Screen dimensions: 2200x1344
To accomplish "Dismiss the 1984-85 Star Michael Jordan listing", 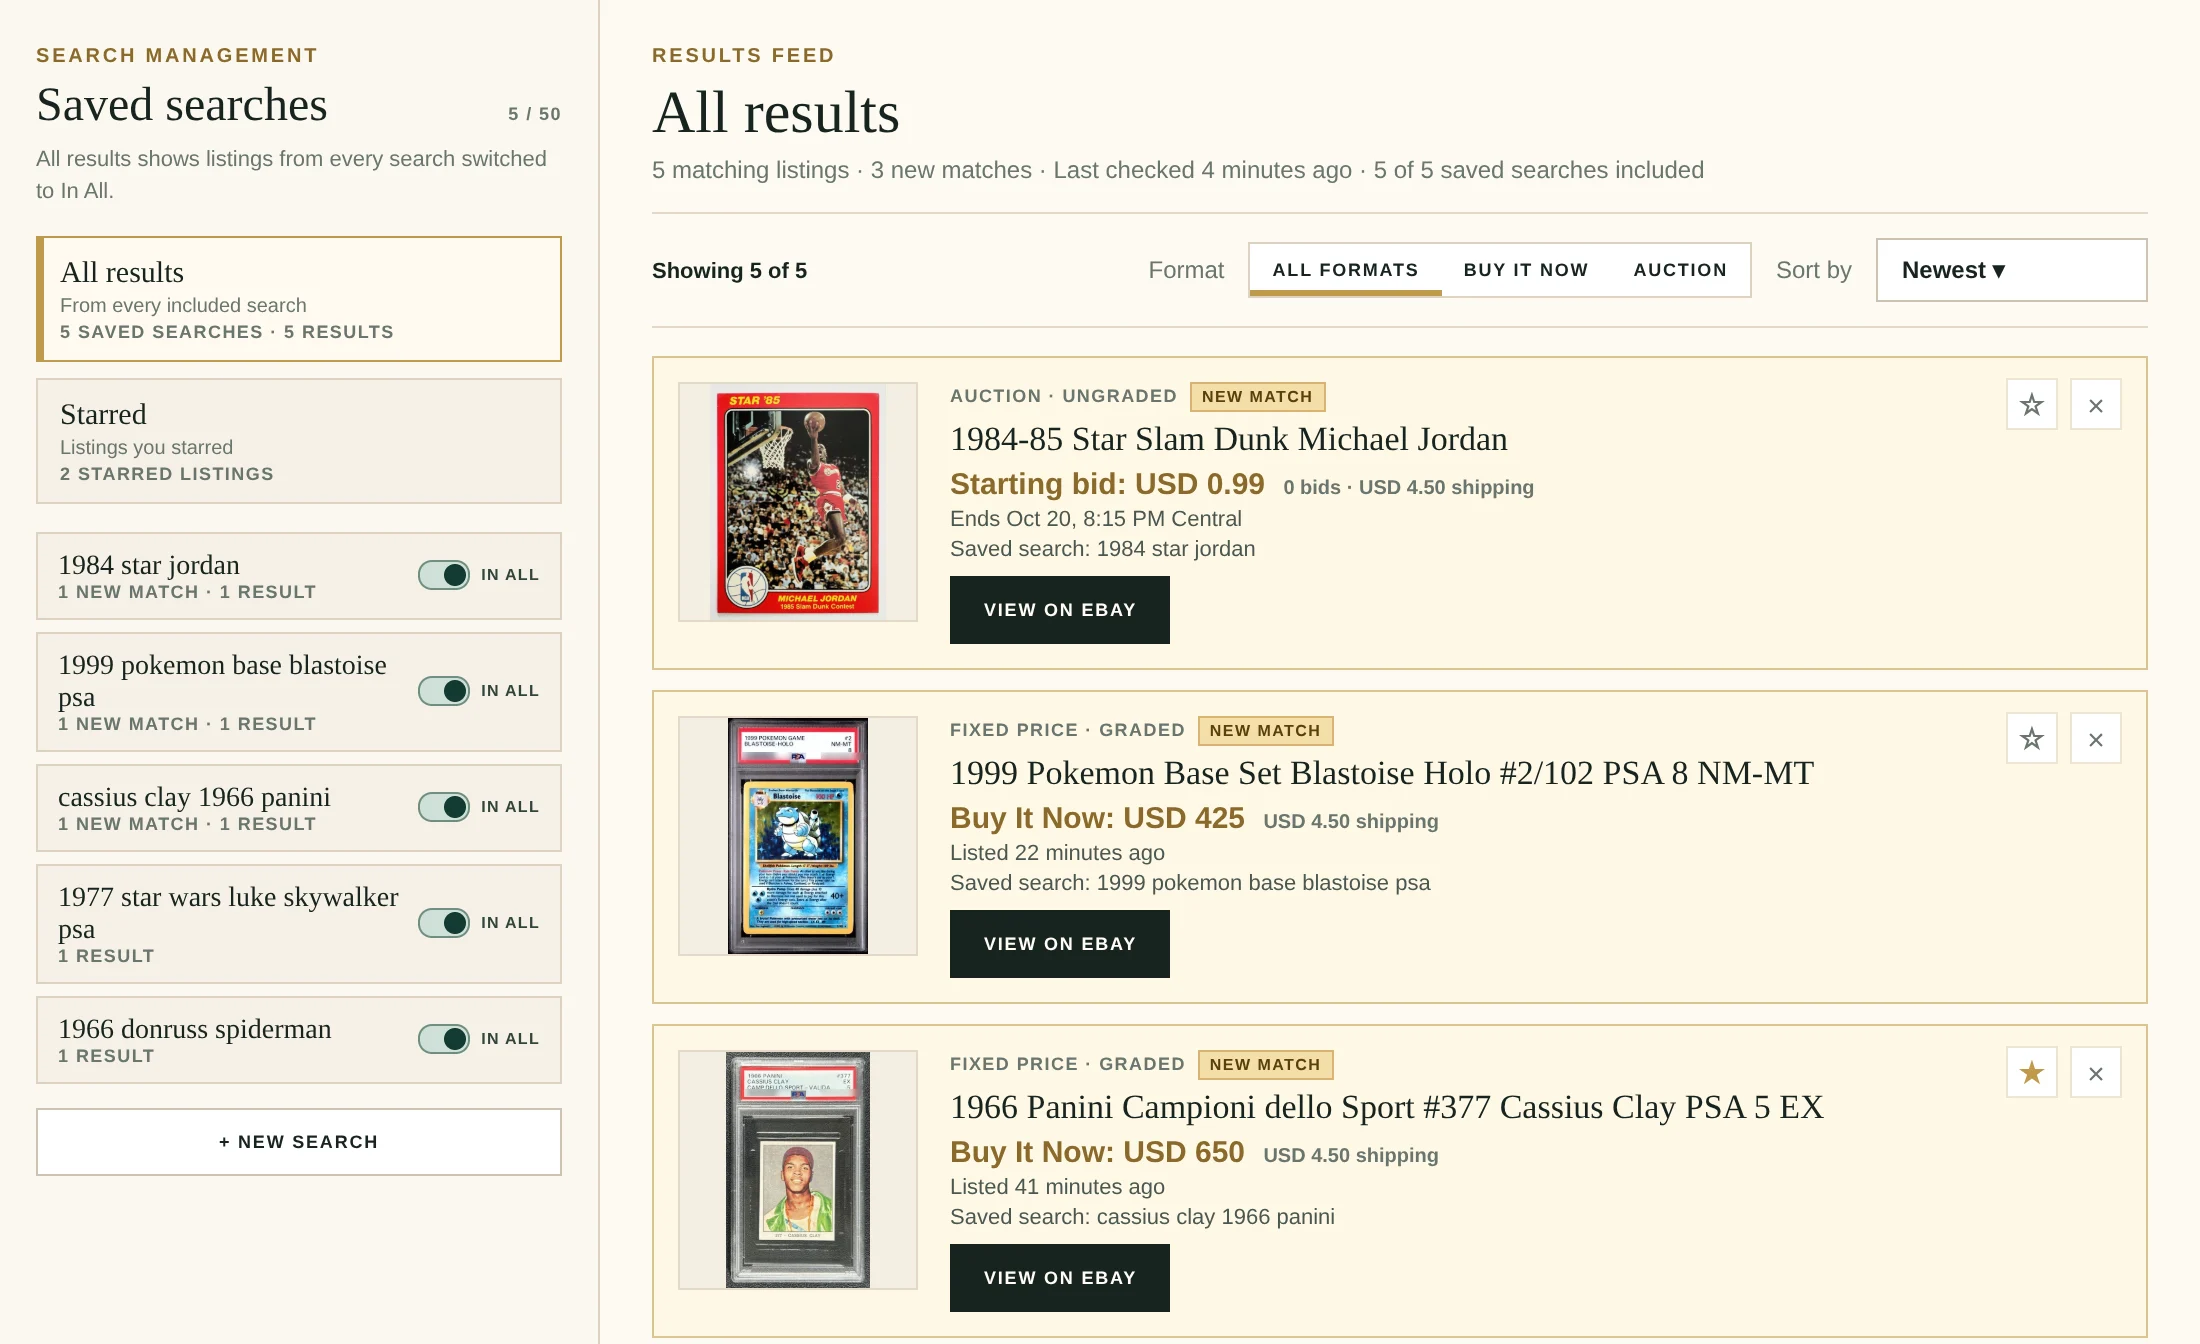I will [2095, 405].
